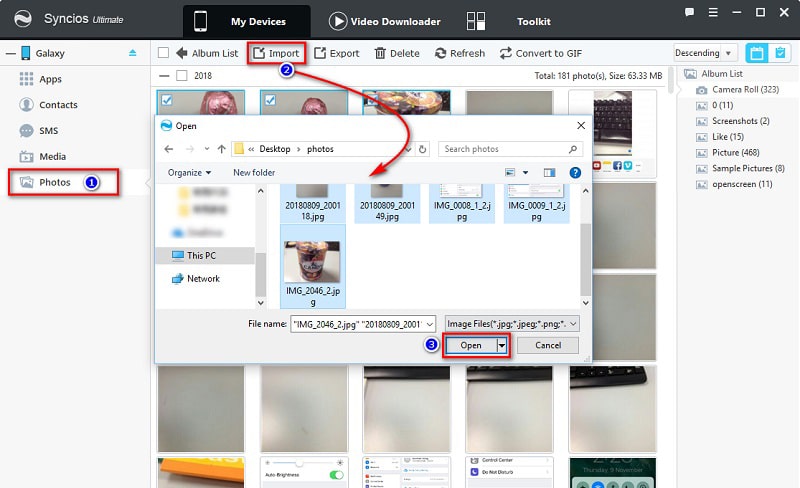Toggle the select-all checkbox beside Album List
The image size is (800, 488).
[x=164, y=53]
